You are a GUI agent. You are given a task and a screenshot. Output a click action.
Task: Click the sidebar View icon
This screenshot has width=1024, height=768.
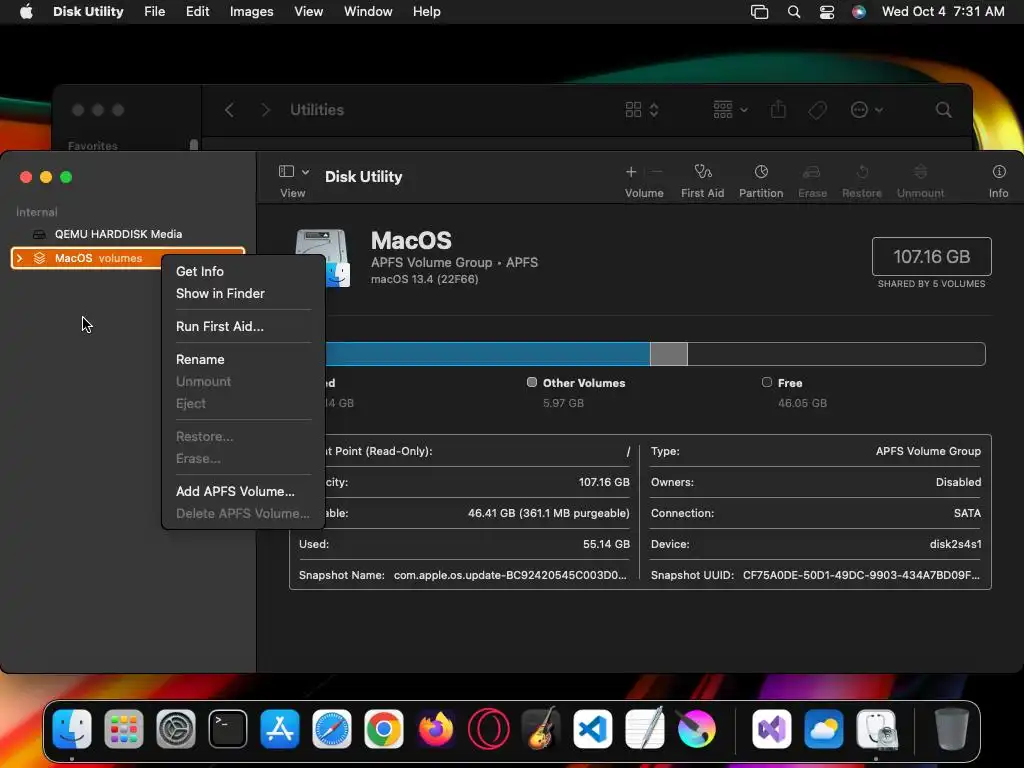[x=286, y=171]
